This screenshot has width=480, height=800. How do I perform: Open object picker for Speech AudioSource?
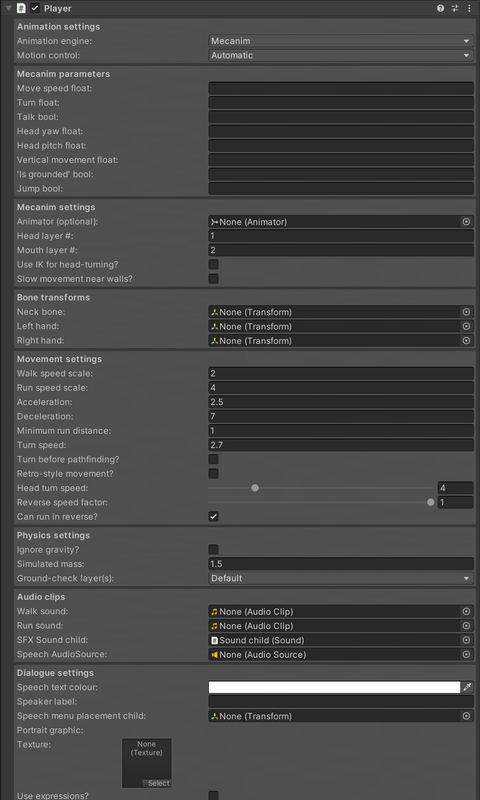coord(466,654)
